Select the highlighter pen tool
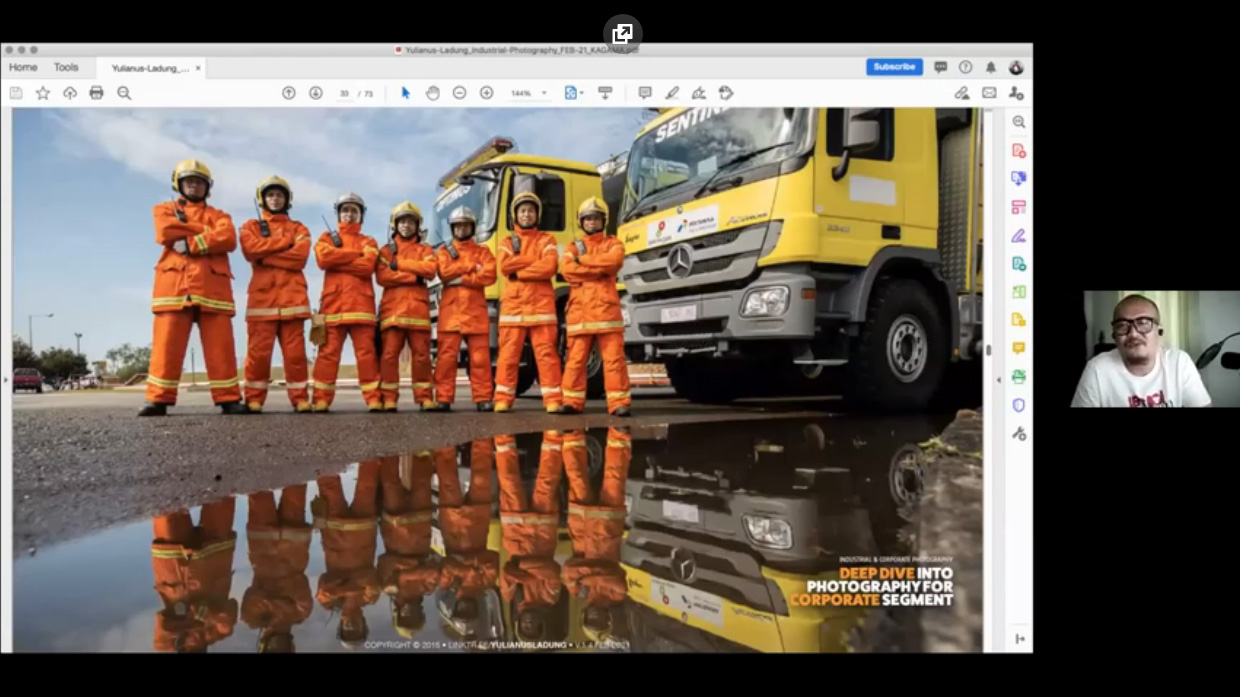The height and width of the screenshot is (697, 1240). pyautogui.click(x=672, y=93)
